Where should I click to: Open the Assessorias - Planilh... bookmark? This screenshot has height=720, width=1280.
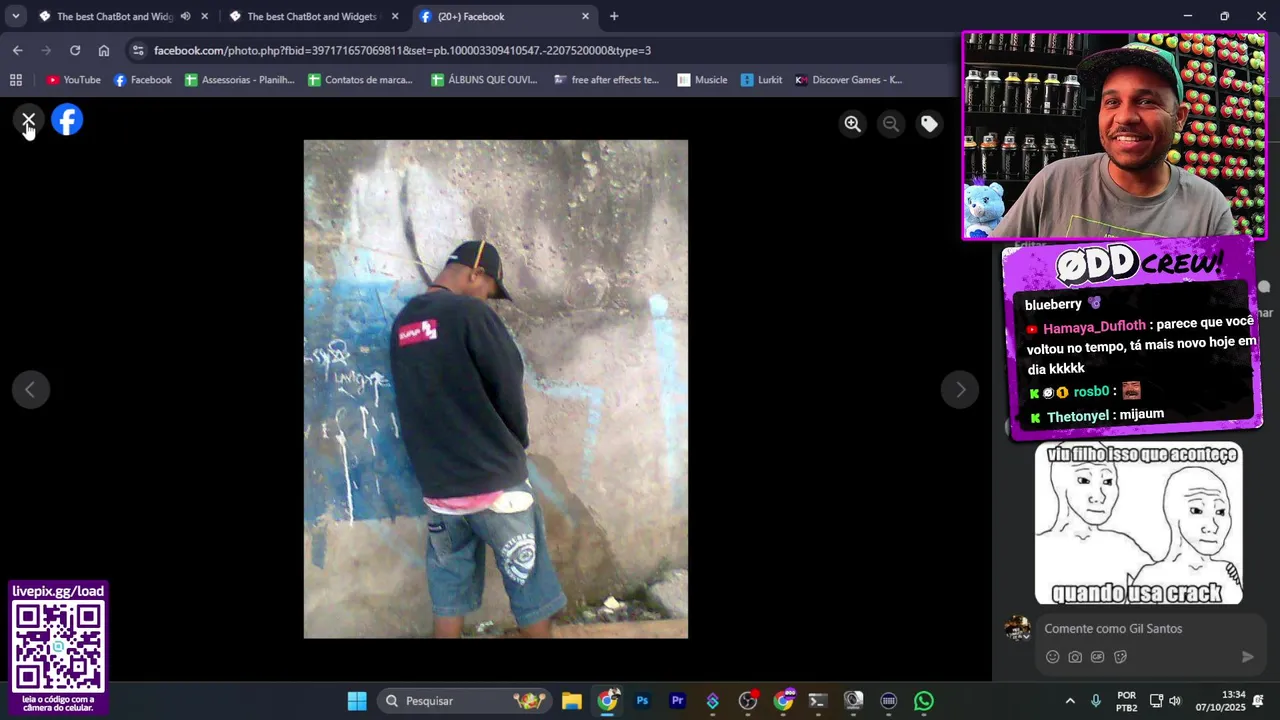click(x=239, y=80)
